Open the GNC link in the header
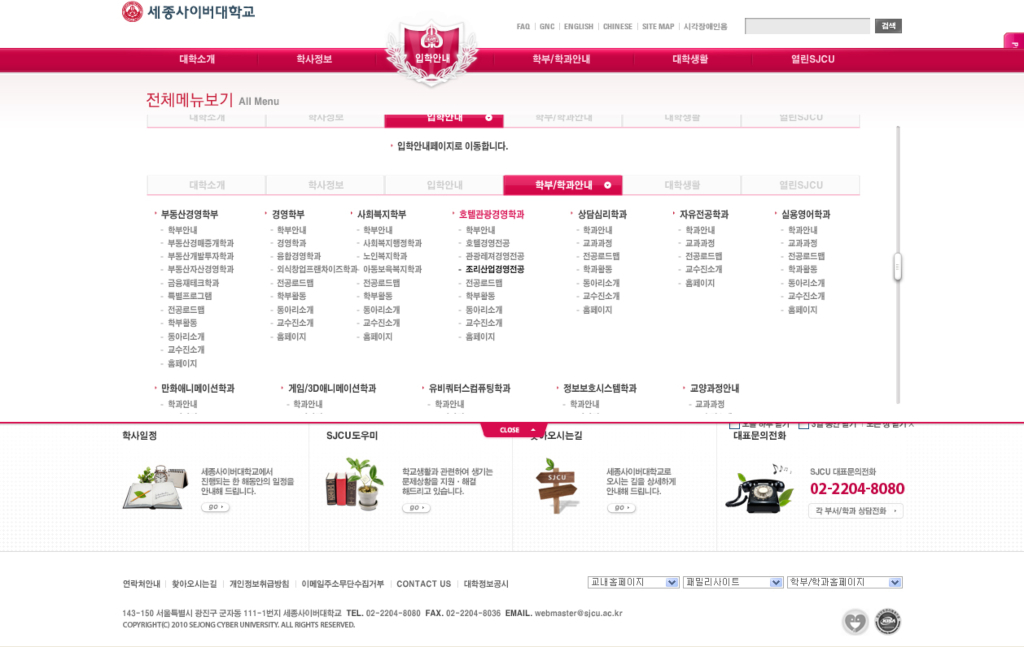1024x647 pixels. click(x=547, y=27)
